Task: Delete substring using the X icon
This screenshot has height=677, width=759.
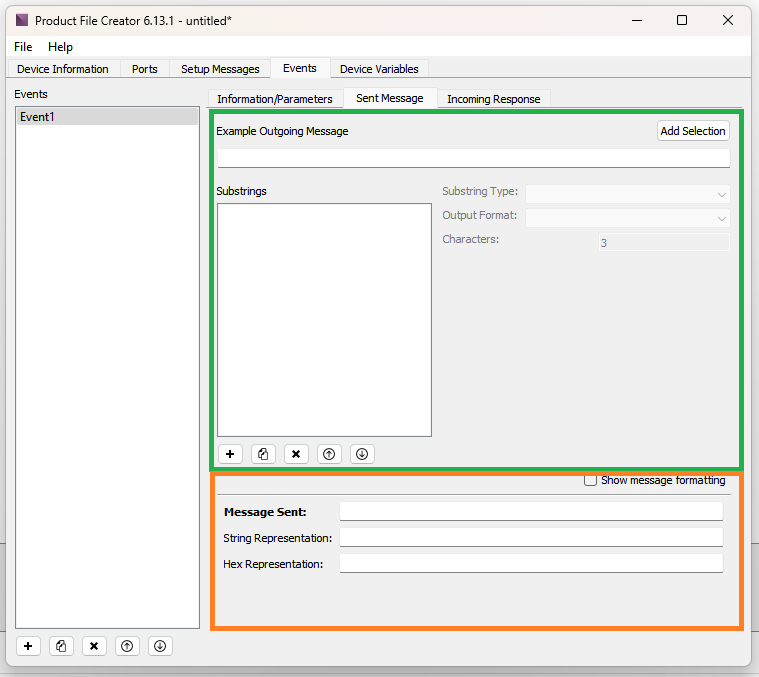Action: click(296, 454)
